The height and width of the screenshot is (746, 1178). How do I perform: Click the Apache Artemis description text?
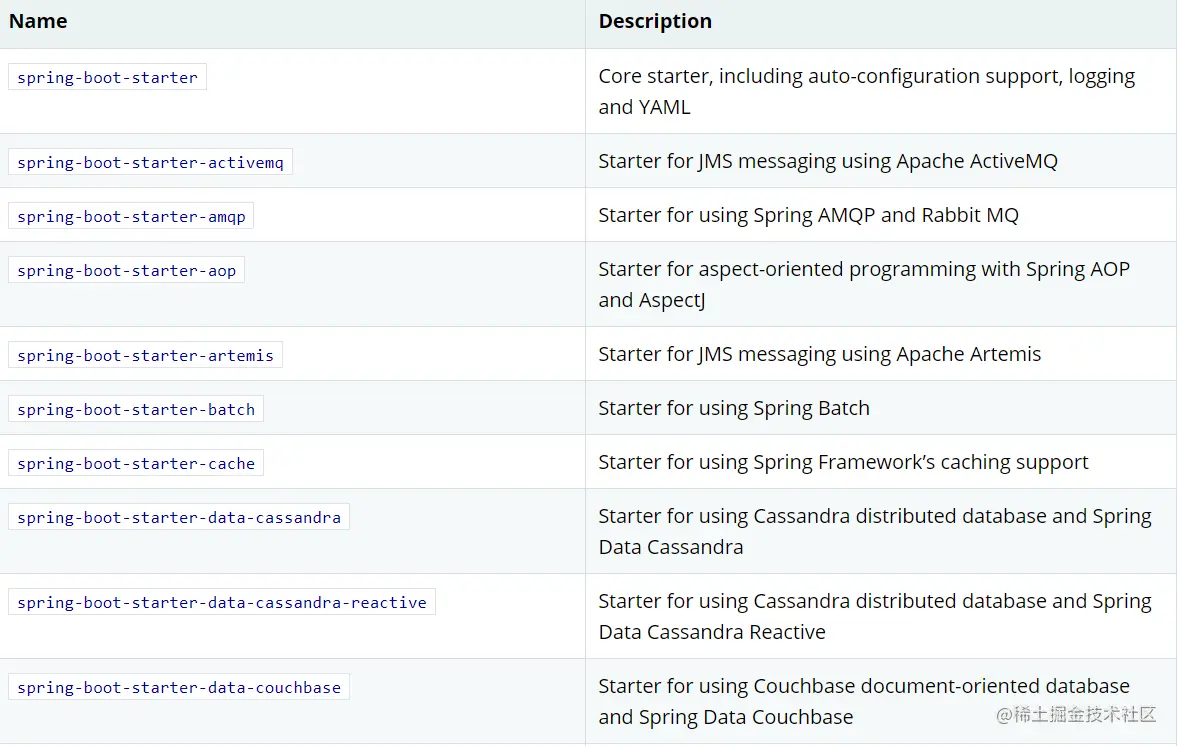tap(820, 354)
